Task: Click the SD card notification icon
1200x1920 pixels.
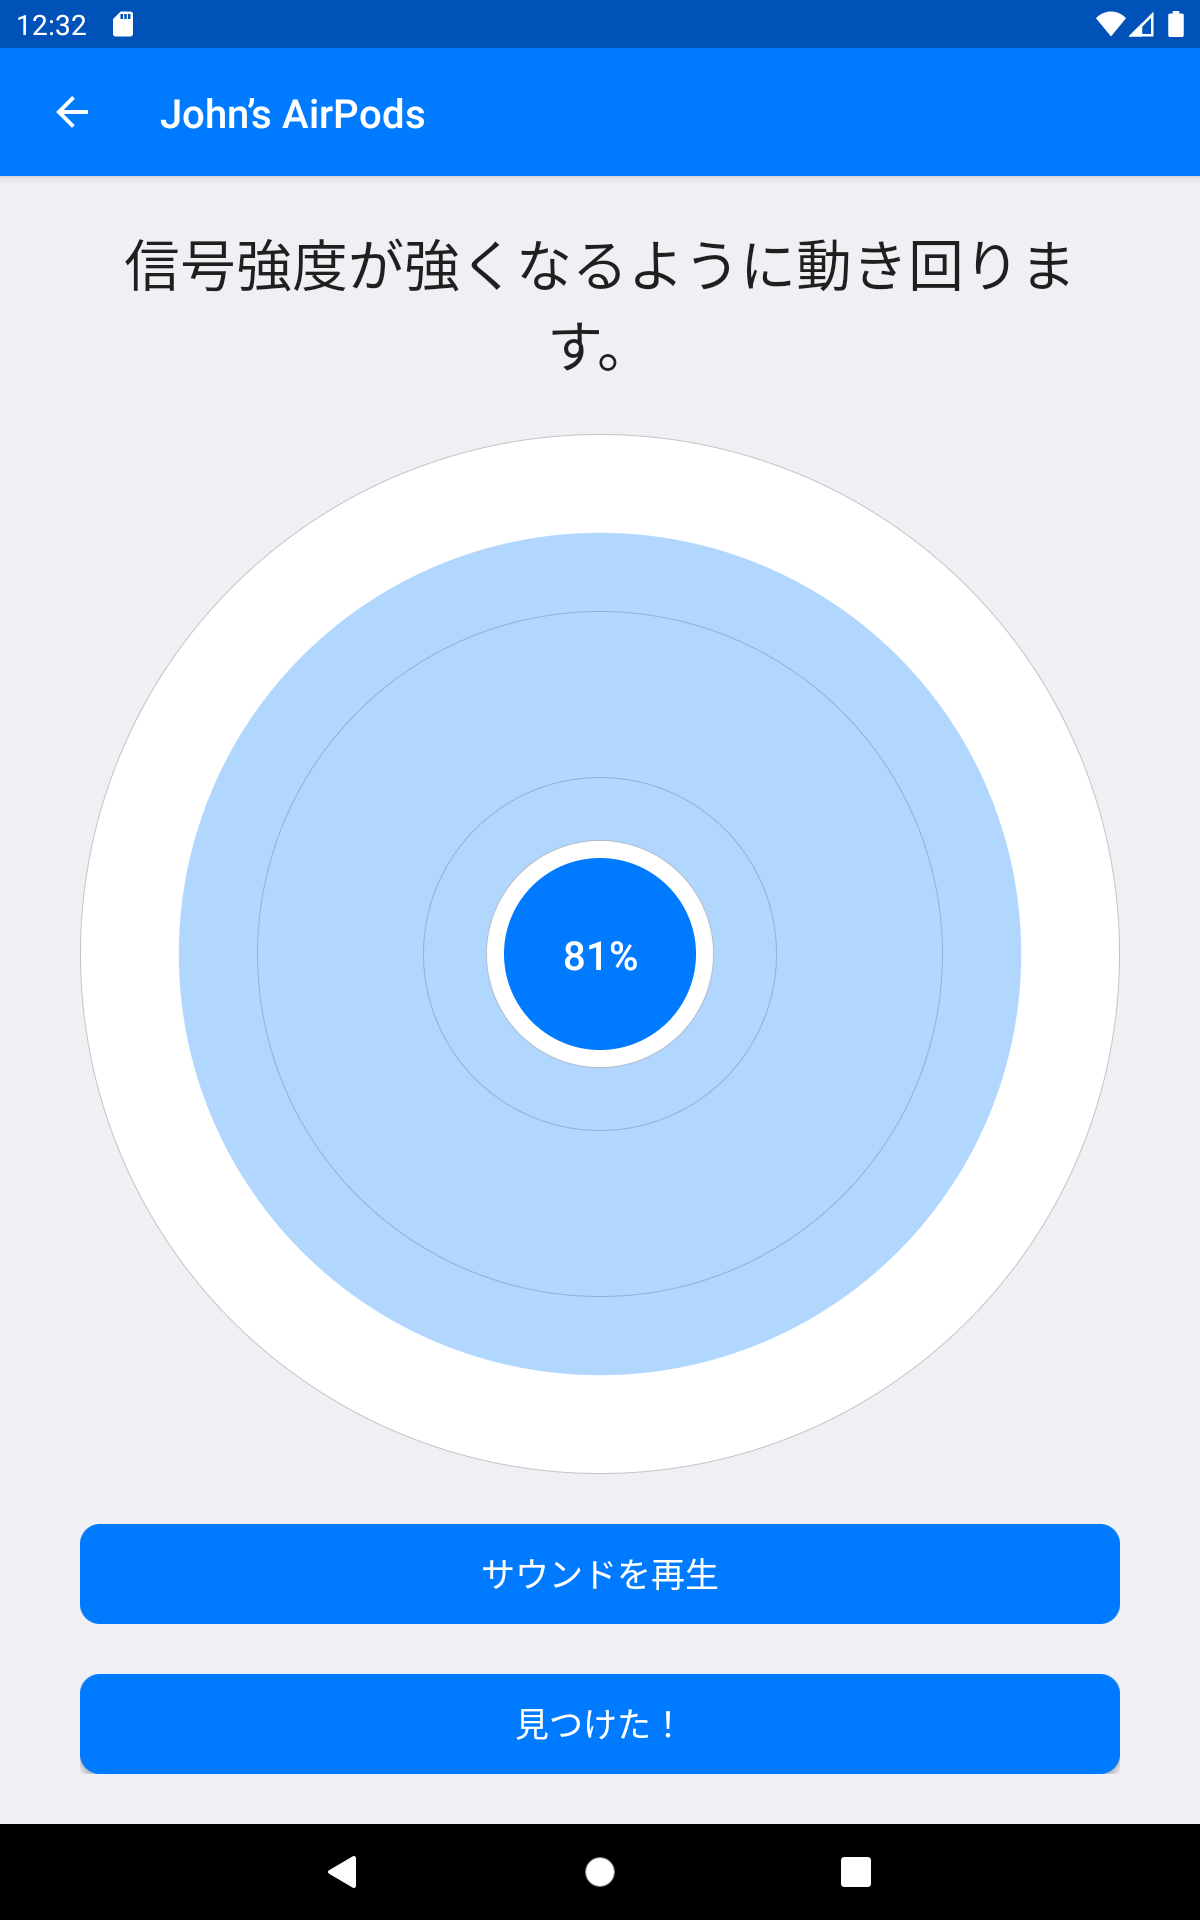Action: click(x=123, y=24)
